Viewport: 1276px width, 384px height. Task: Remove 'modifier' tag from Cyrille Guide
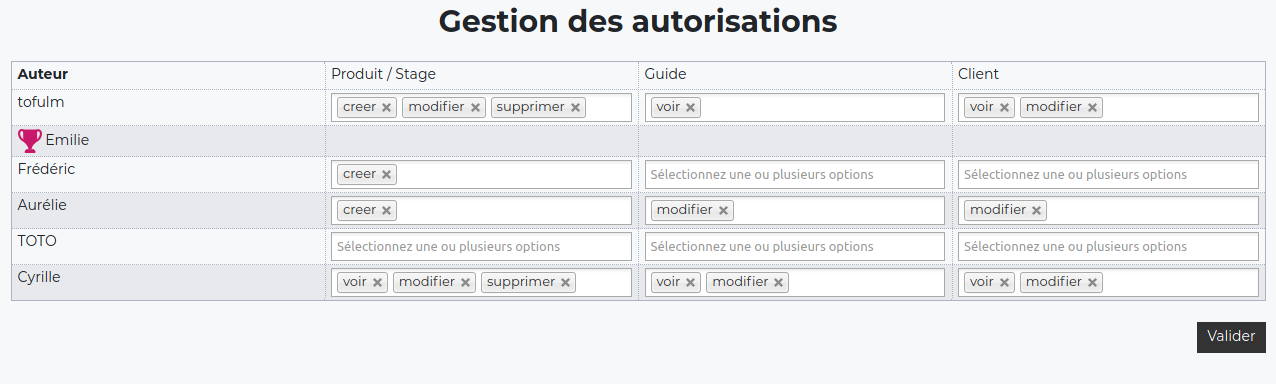coord(778,282)
